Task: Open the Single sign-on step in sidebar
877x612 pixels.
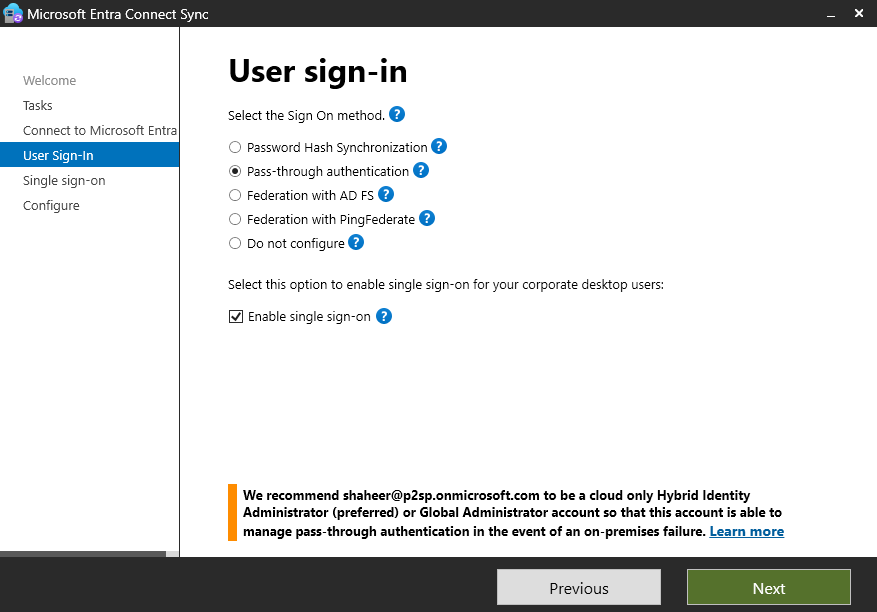Action: pyautogui.click(x=64, y=181)
